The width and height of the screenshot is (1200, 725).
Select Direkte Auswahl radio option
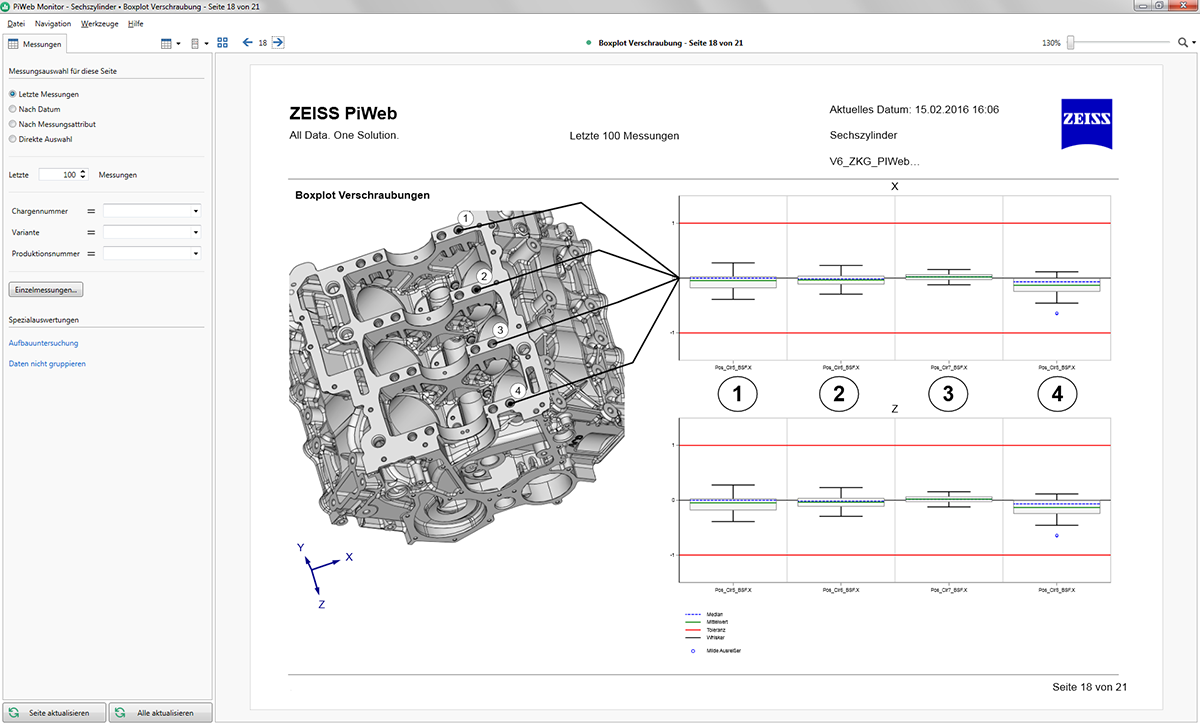click(40, 139)
